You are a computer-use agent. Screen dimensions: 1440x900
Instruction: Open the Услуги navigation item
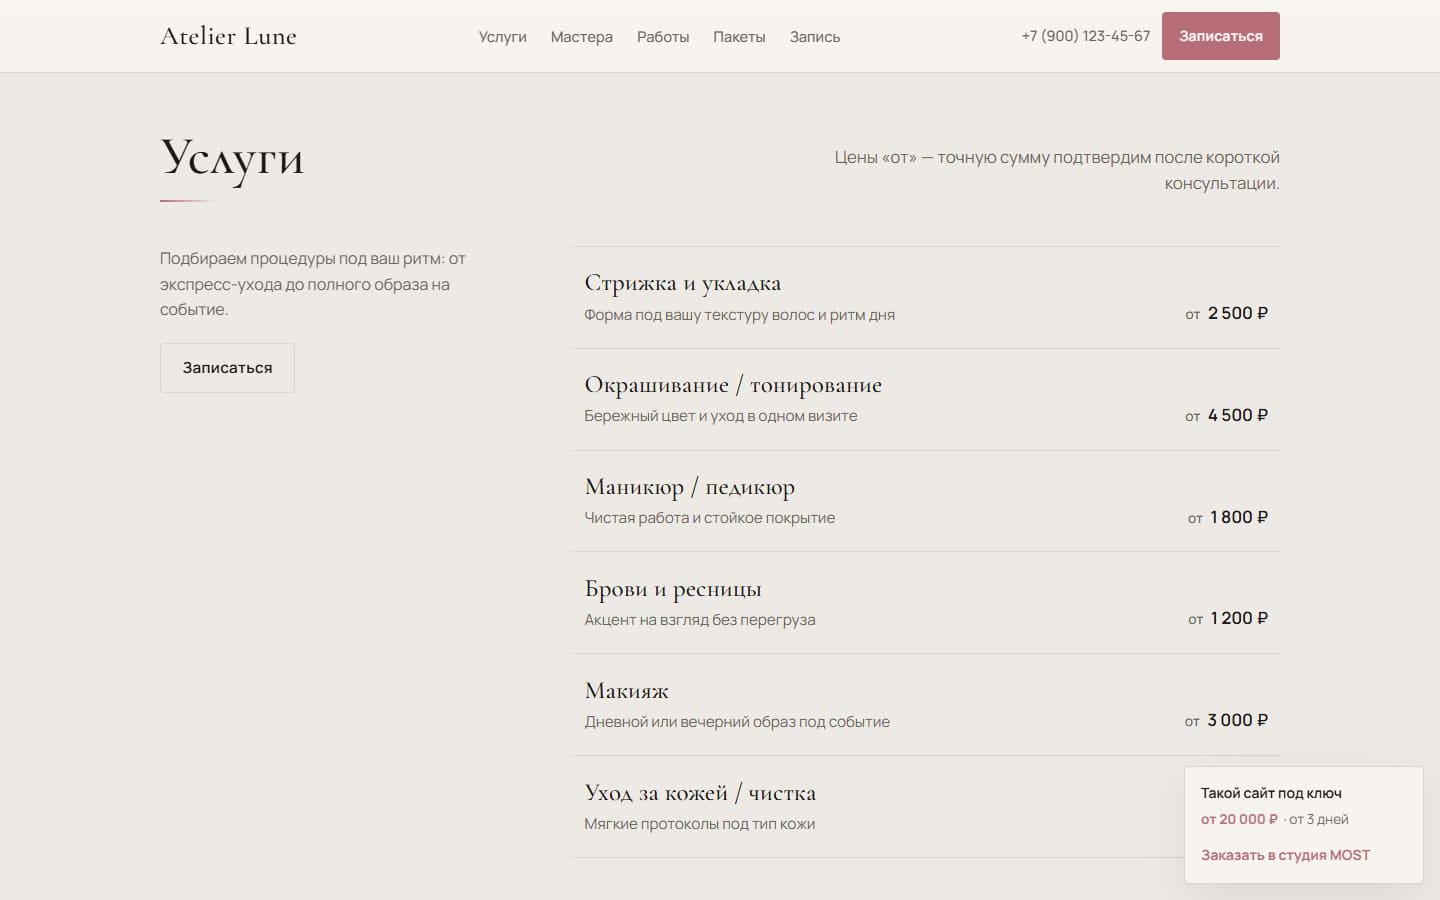[x=502, y=37]
